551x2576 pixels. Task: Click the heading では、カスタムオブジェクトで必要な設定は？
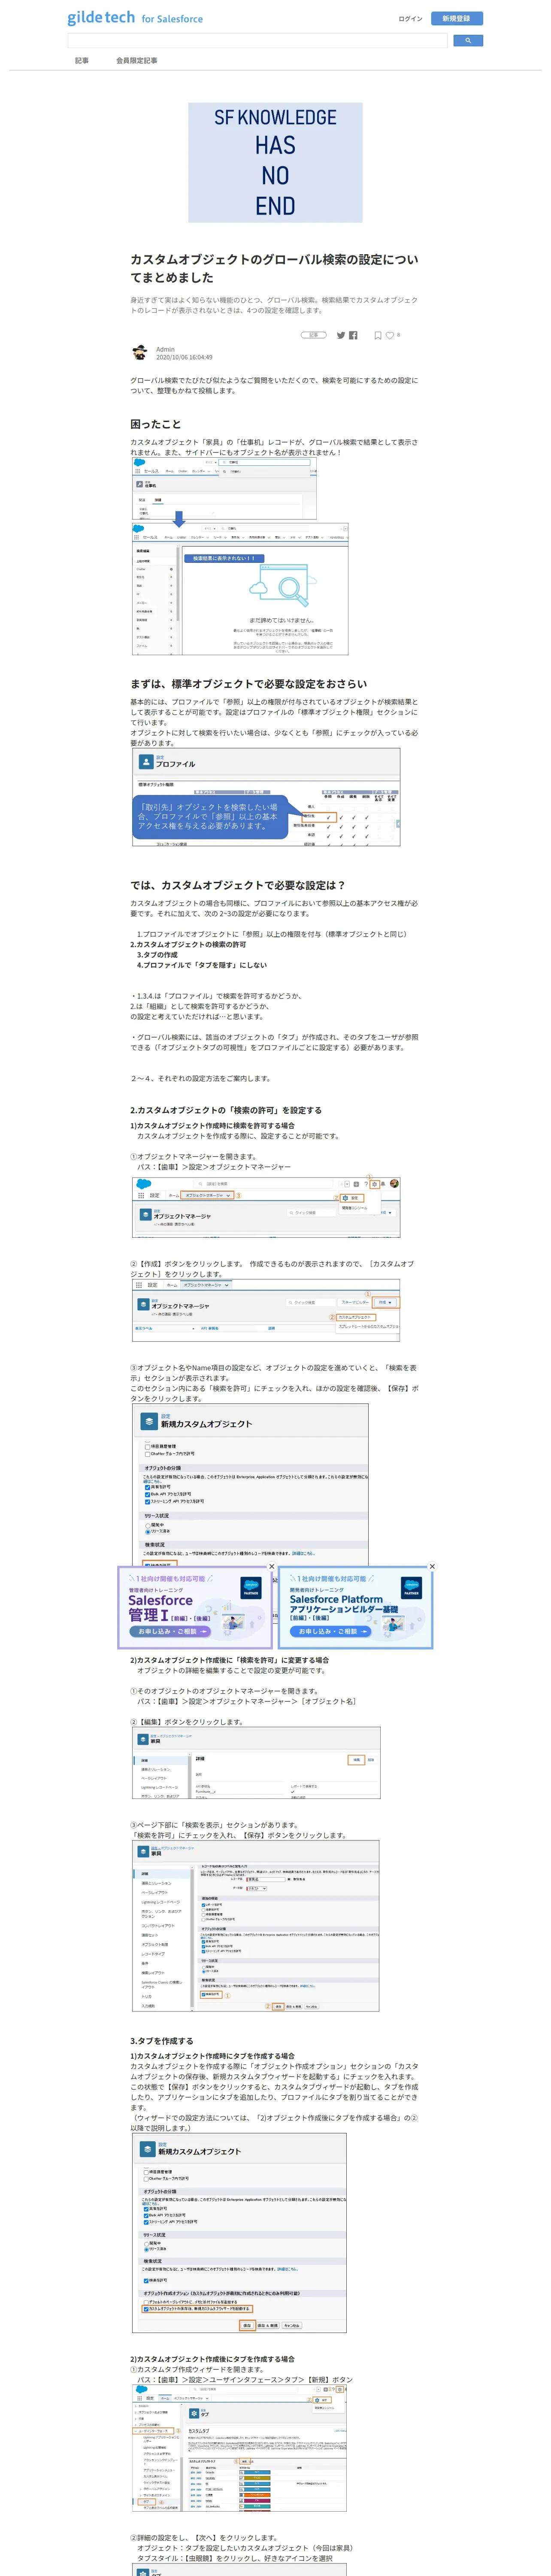[x=238, y=885]
